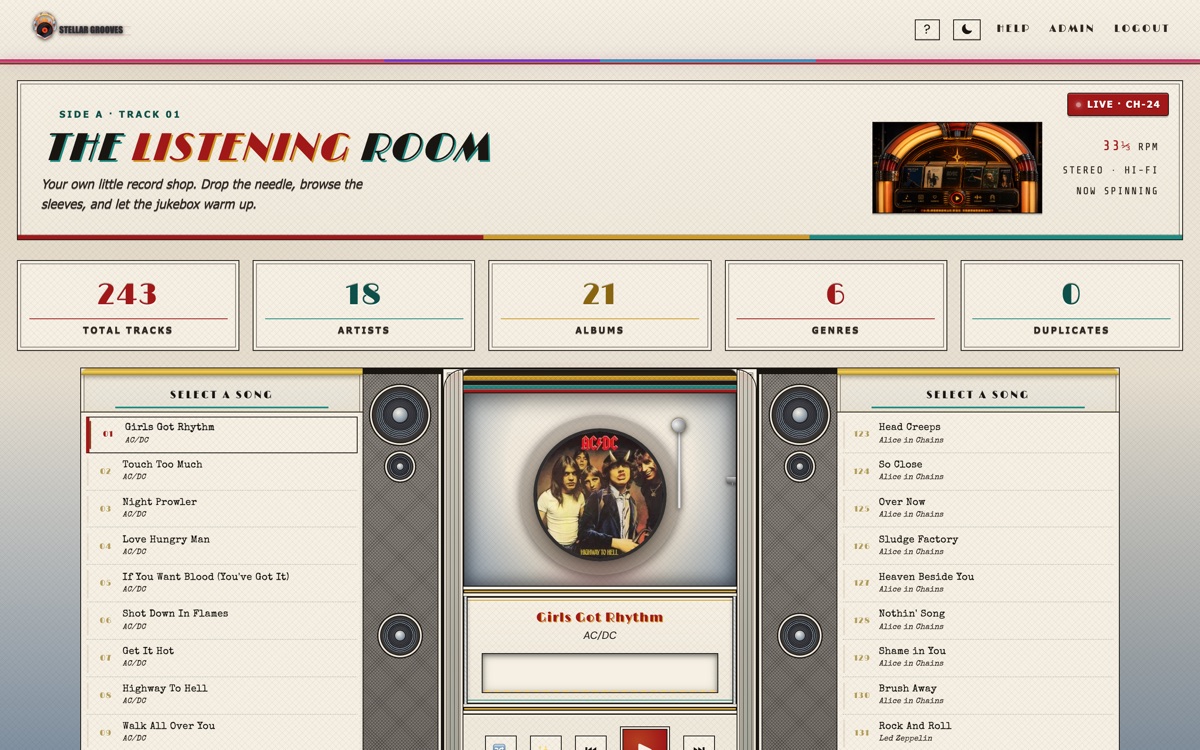Select track 124 So Close
Viewport: 1200px width, 750px height.
[978, 470]
